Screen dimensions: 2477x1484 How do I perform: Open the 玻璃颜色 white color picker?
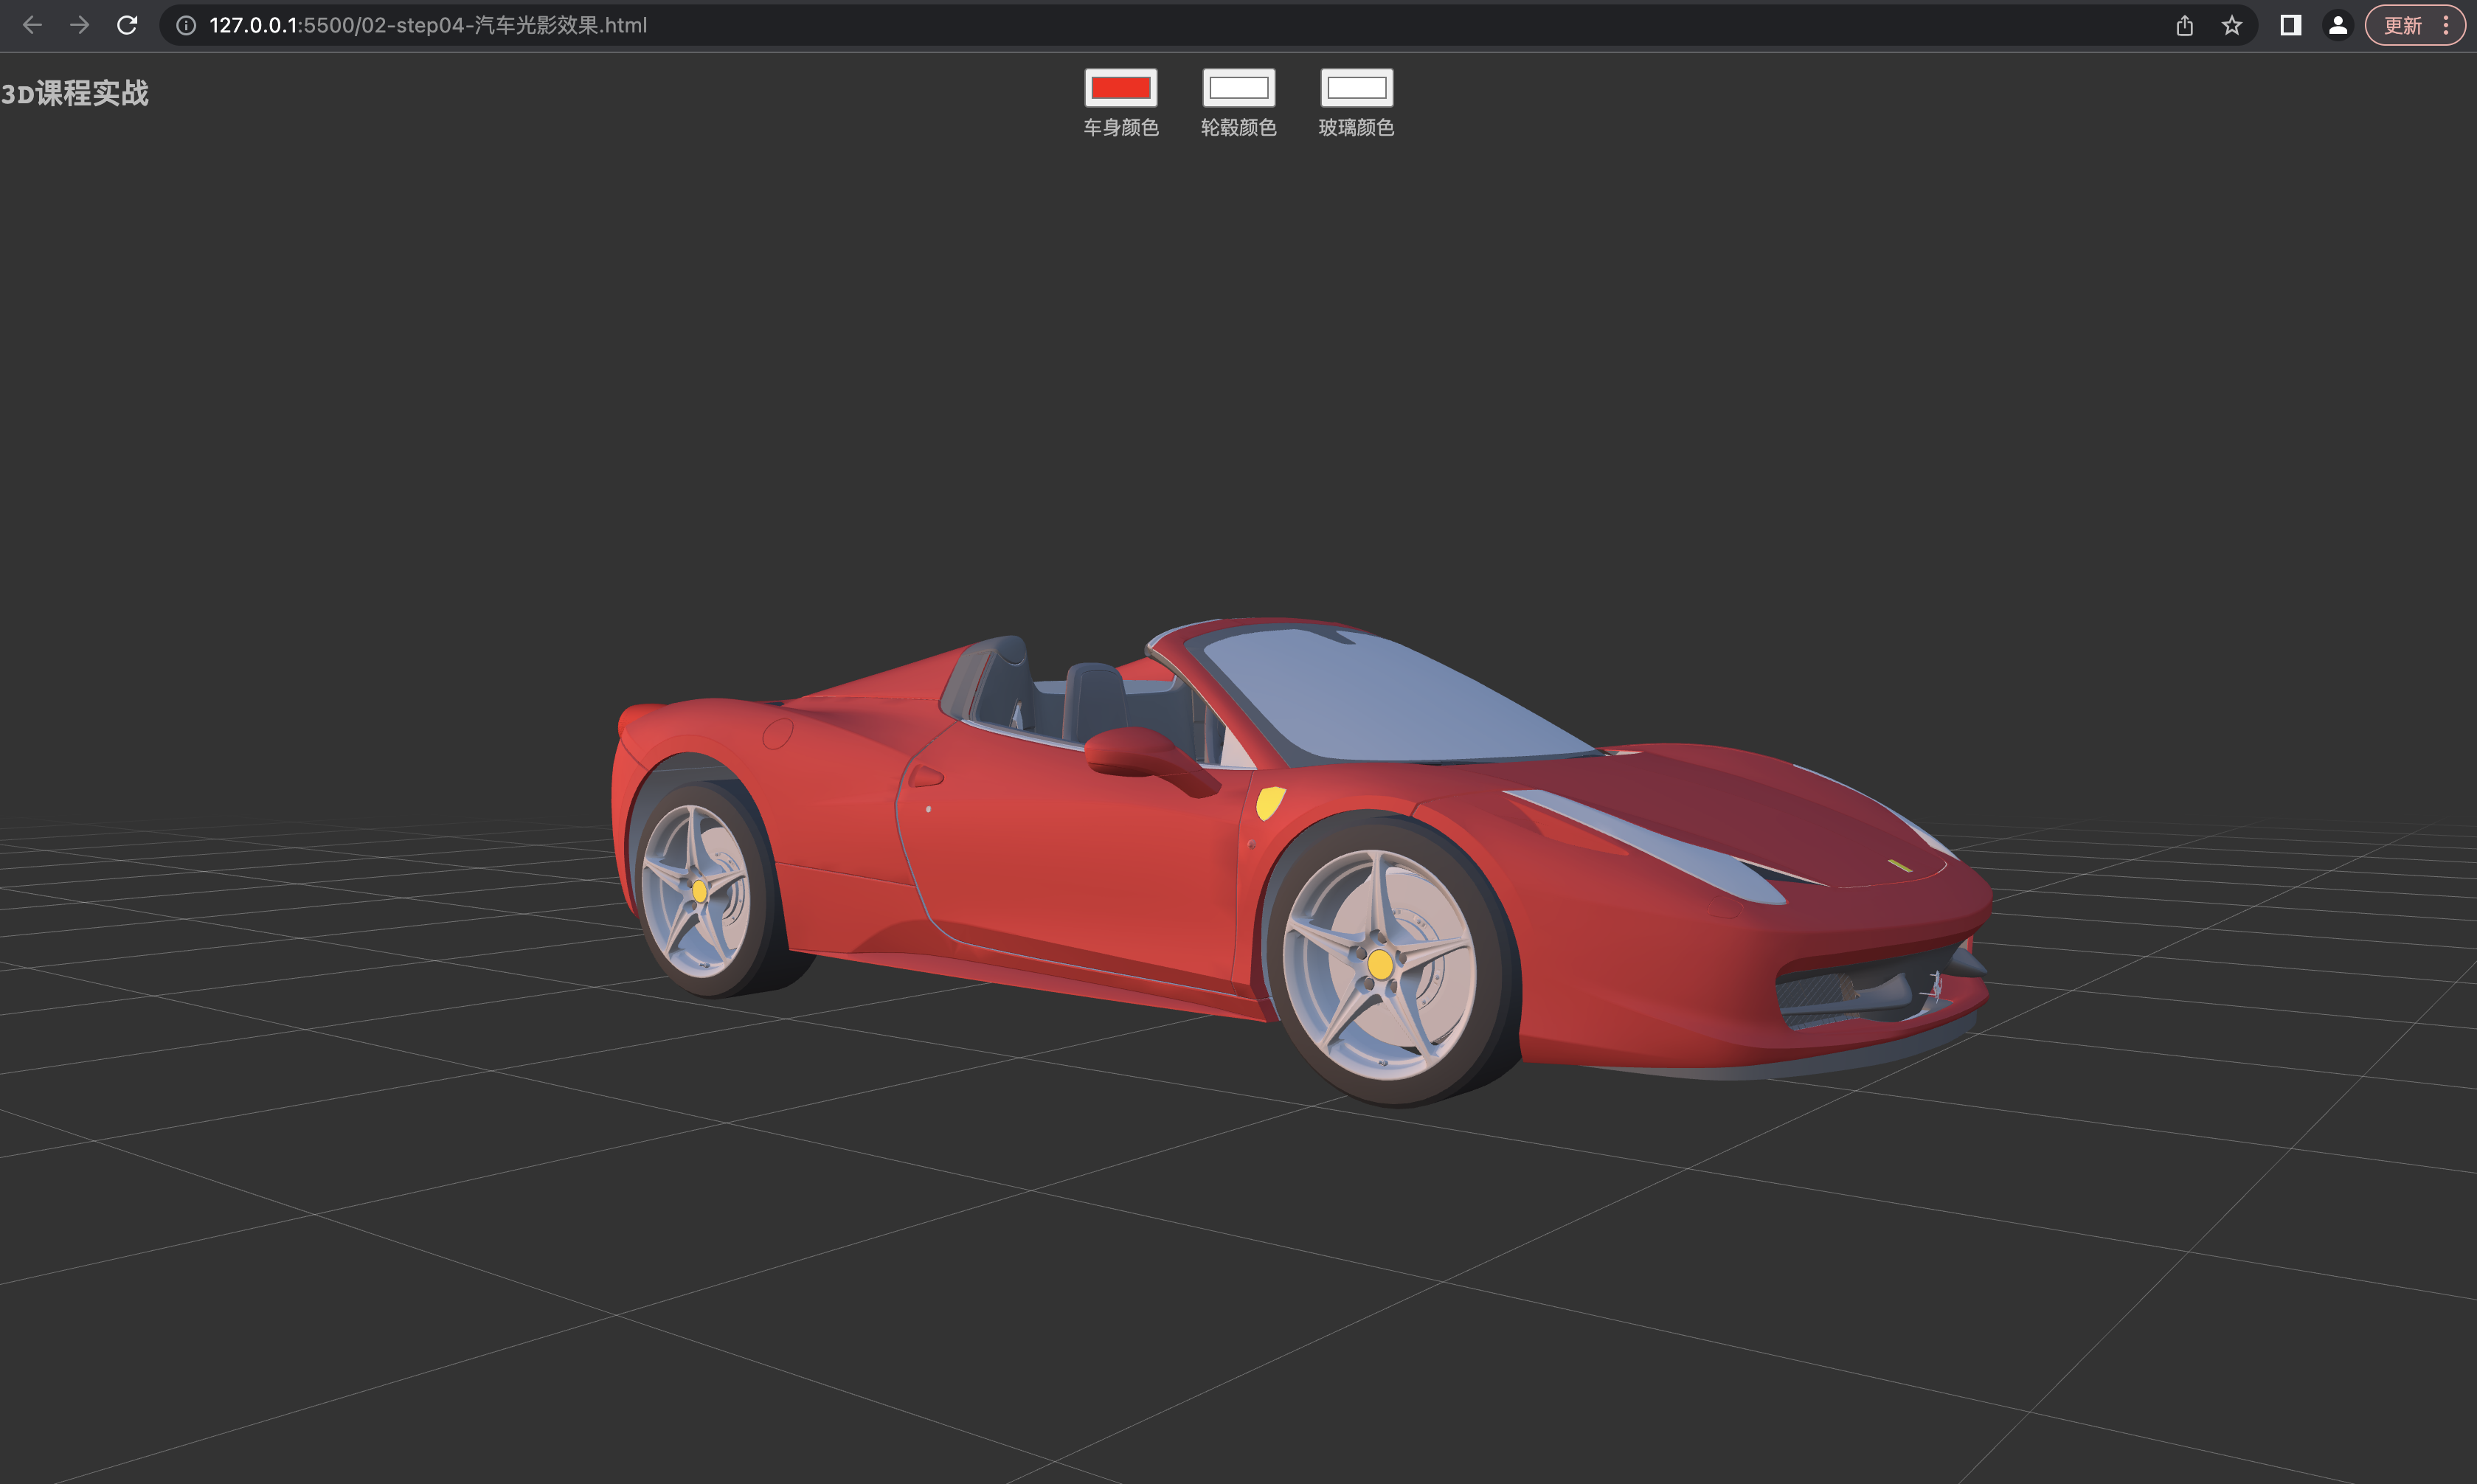pyautogui.click(x=1356, y=88)
